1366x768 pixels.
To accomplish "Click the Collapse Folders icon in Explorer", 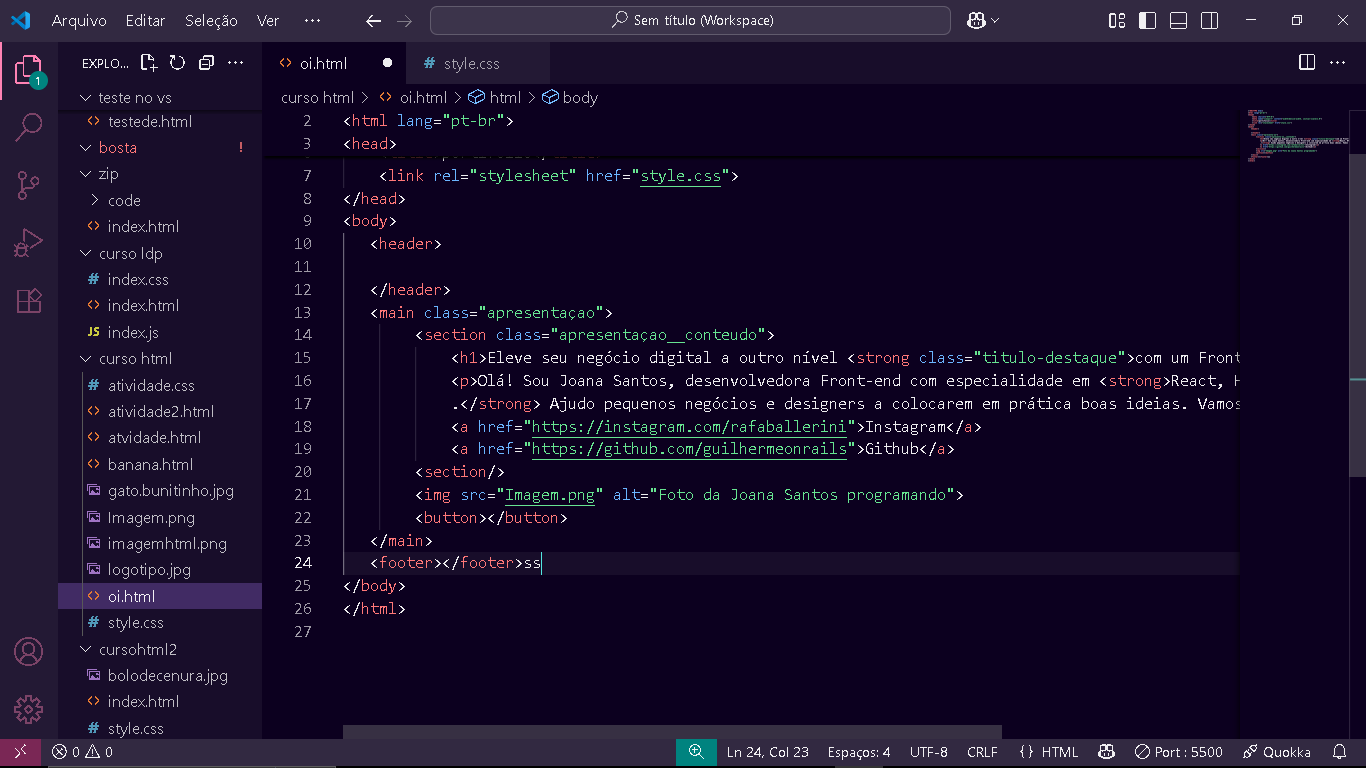I will click(x=206, y=63).
